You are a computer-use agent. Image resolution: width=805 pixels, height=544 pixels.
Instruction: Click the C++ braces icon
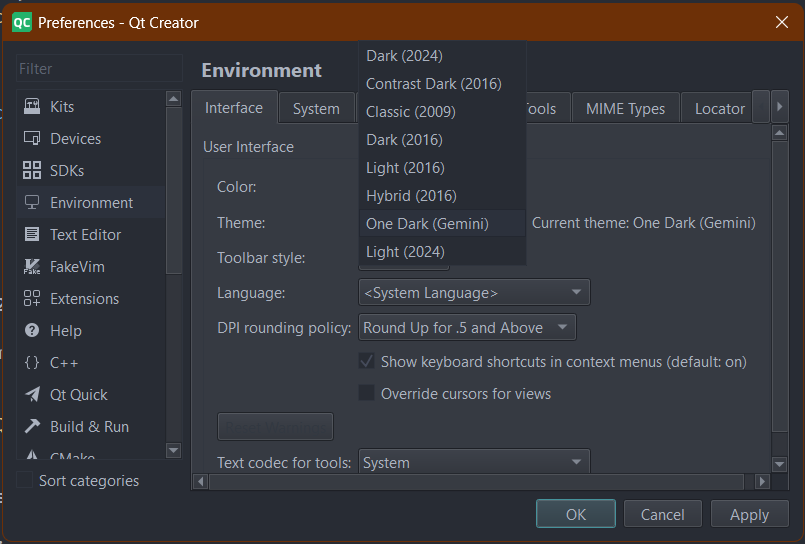(32, 362)
